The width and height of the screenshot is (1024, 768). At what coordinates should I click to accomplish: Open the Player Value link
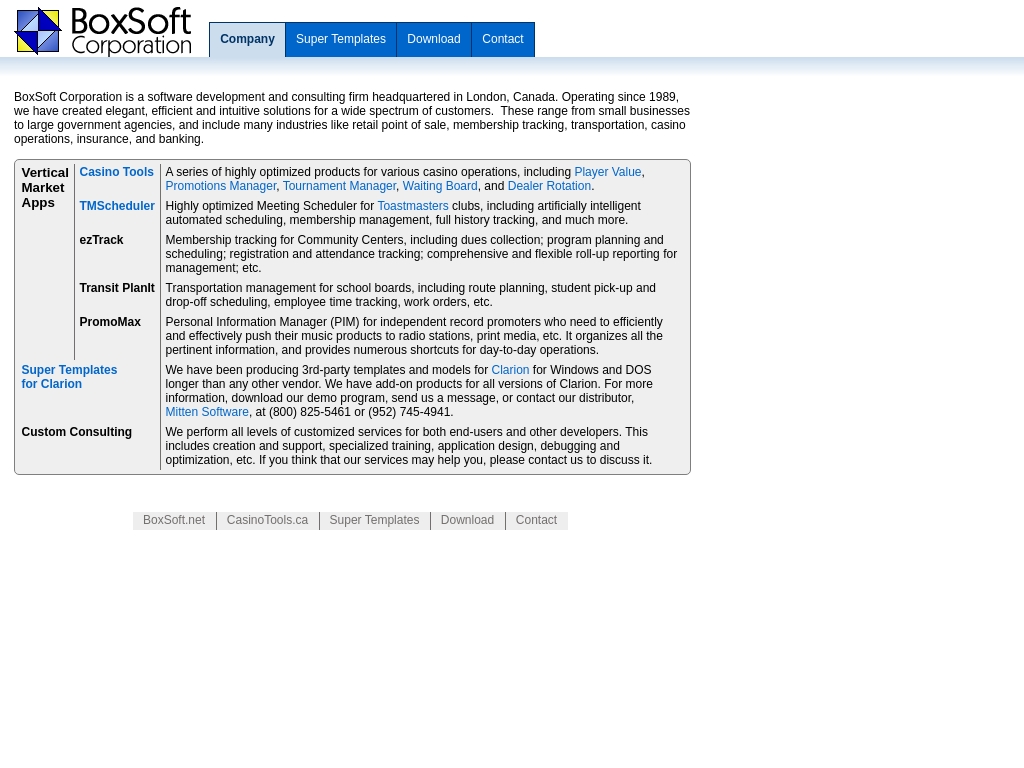pos(607,172)
